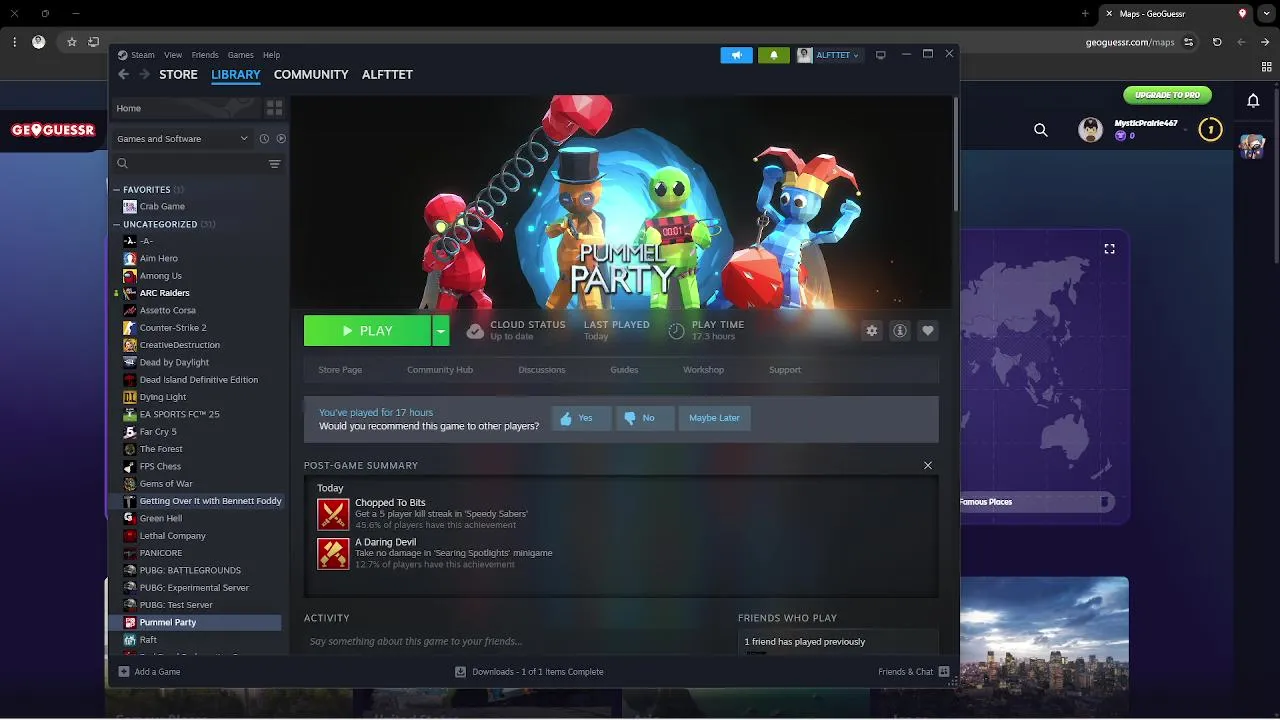Select Getting Over It with Bennett Foddy

(x=210, y=501)
